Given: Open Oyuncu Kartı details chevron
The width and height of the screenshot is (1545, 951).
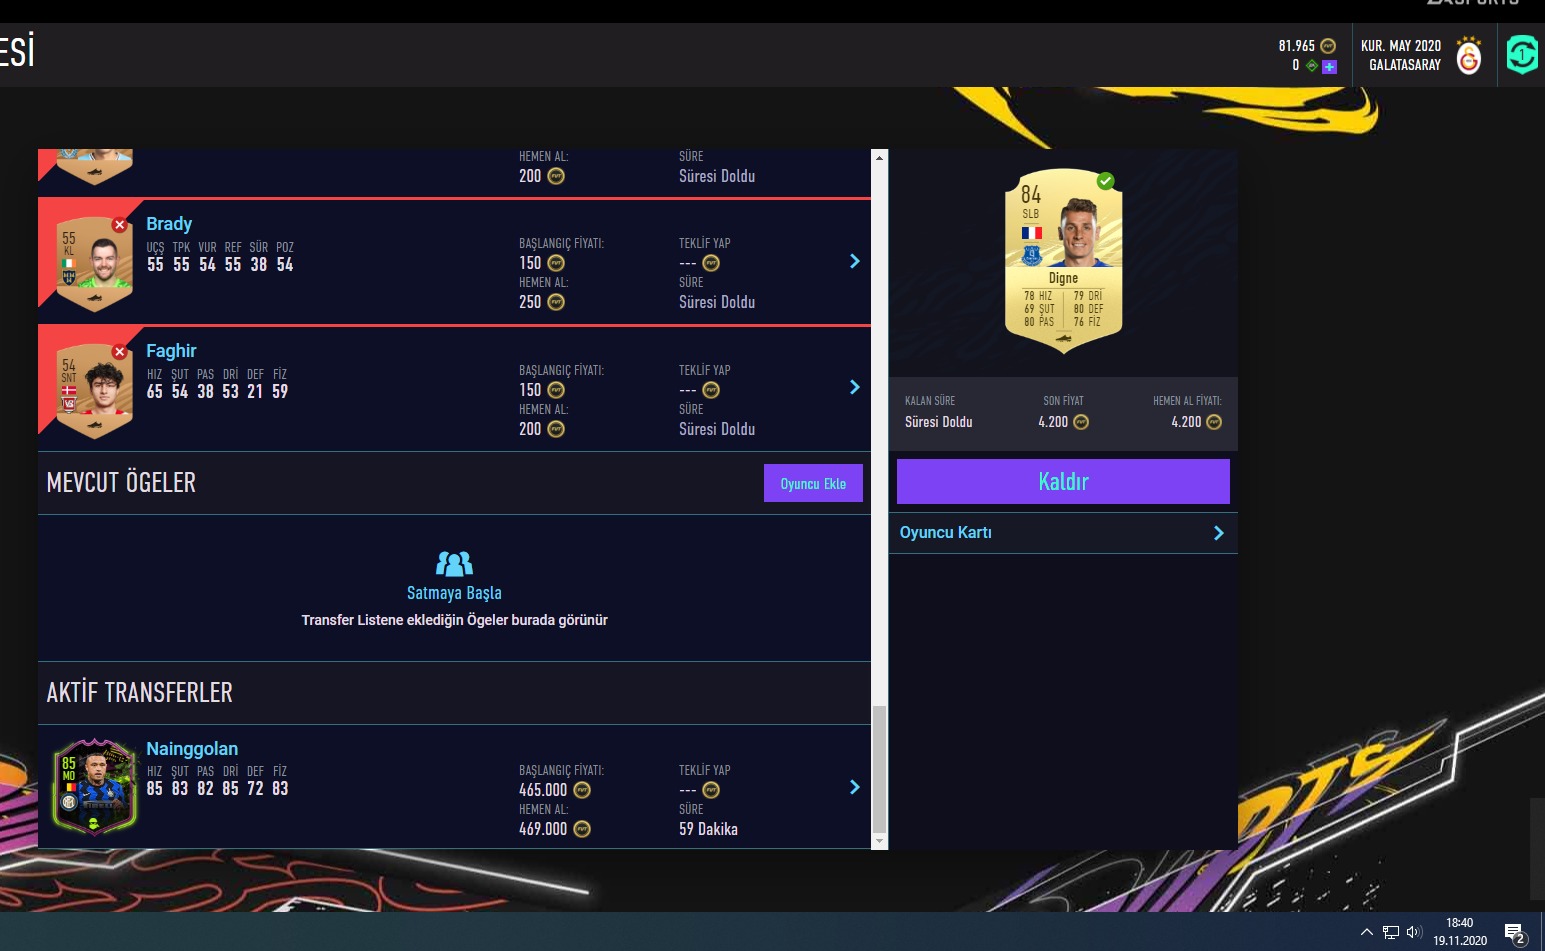Looking at the screenshot, I should coord(1218,533).
